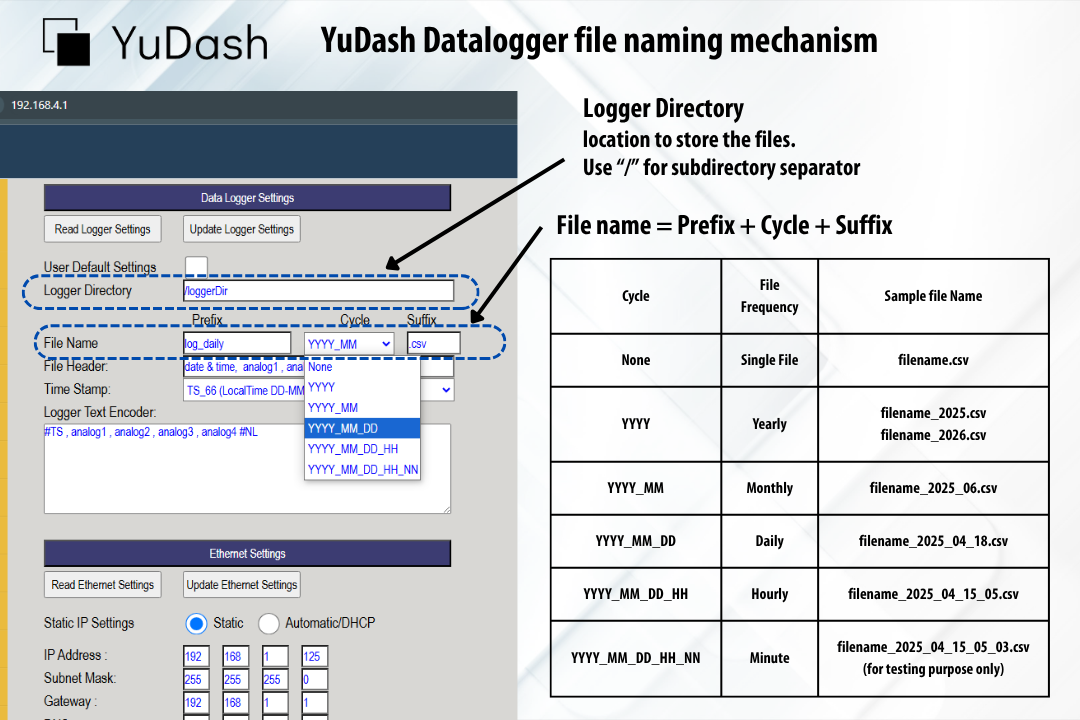Toggle the User Default Settings checkbox
The height and width of the screenshot is (720, 1080).
pos(196,267)
